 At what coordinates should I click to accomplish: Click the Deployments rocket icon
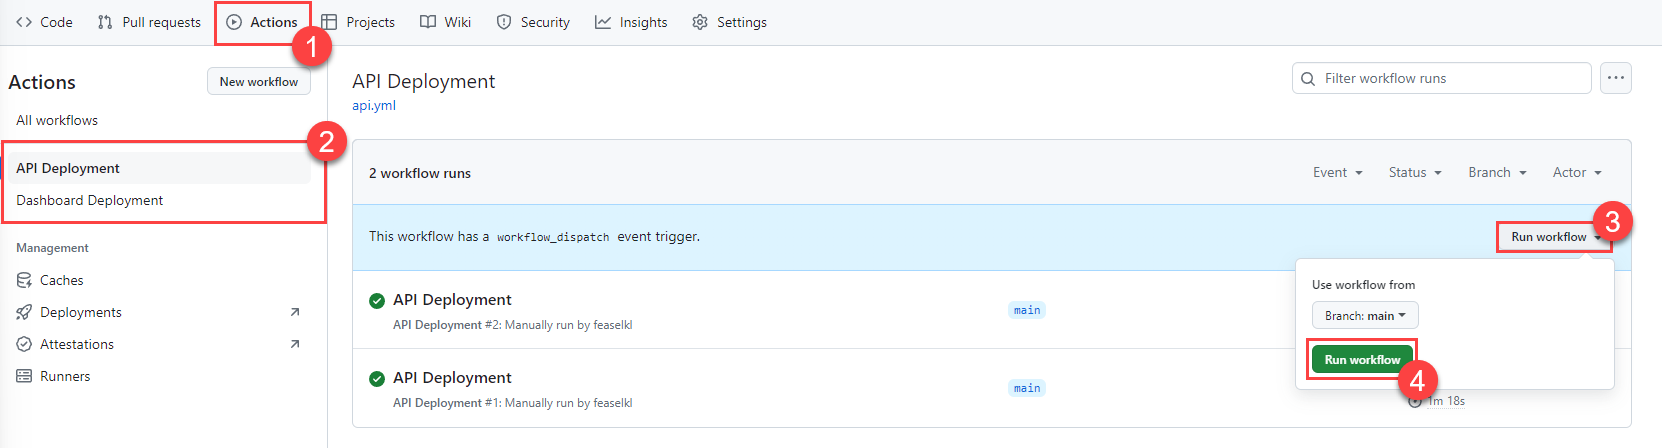click(x=24, y=312)
